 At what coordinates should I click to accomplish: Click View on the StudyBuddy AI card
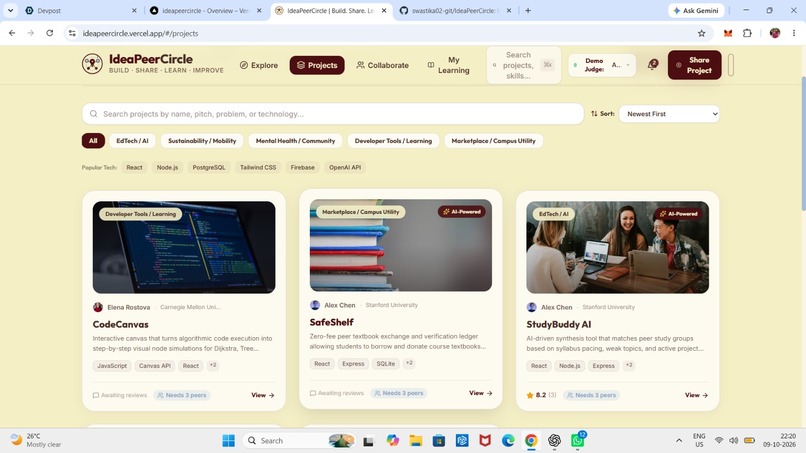coord(697,395)
